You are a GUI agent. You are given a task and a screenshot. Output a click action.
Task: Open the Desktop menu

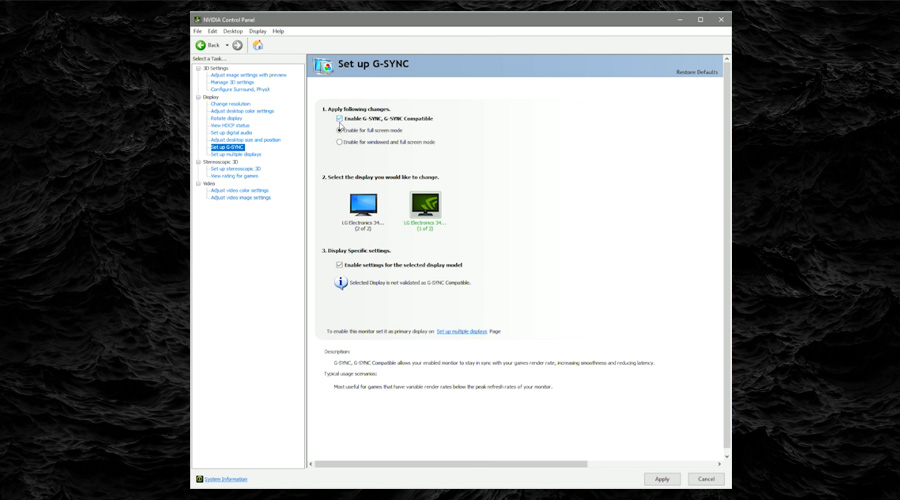point(233,31)
